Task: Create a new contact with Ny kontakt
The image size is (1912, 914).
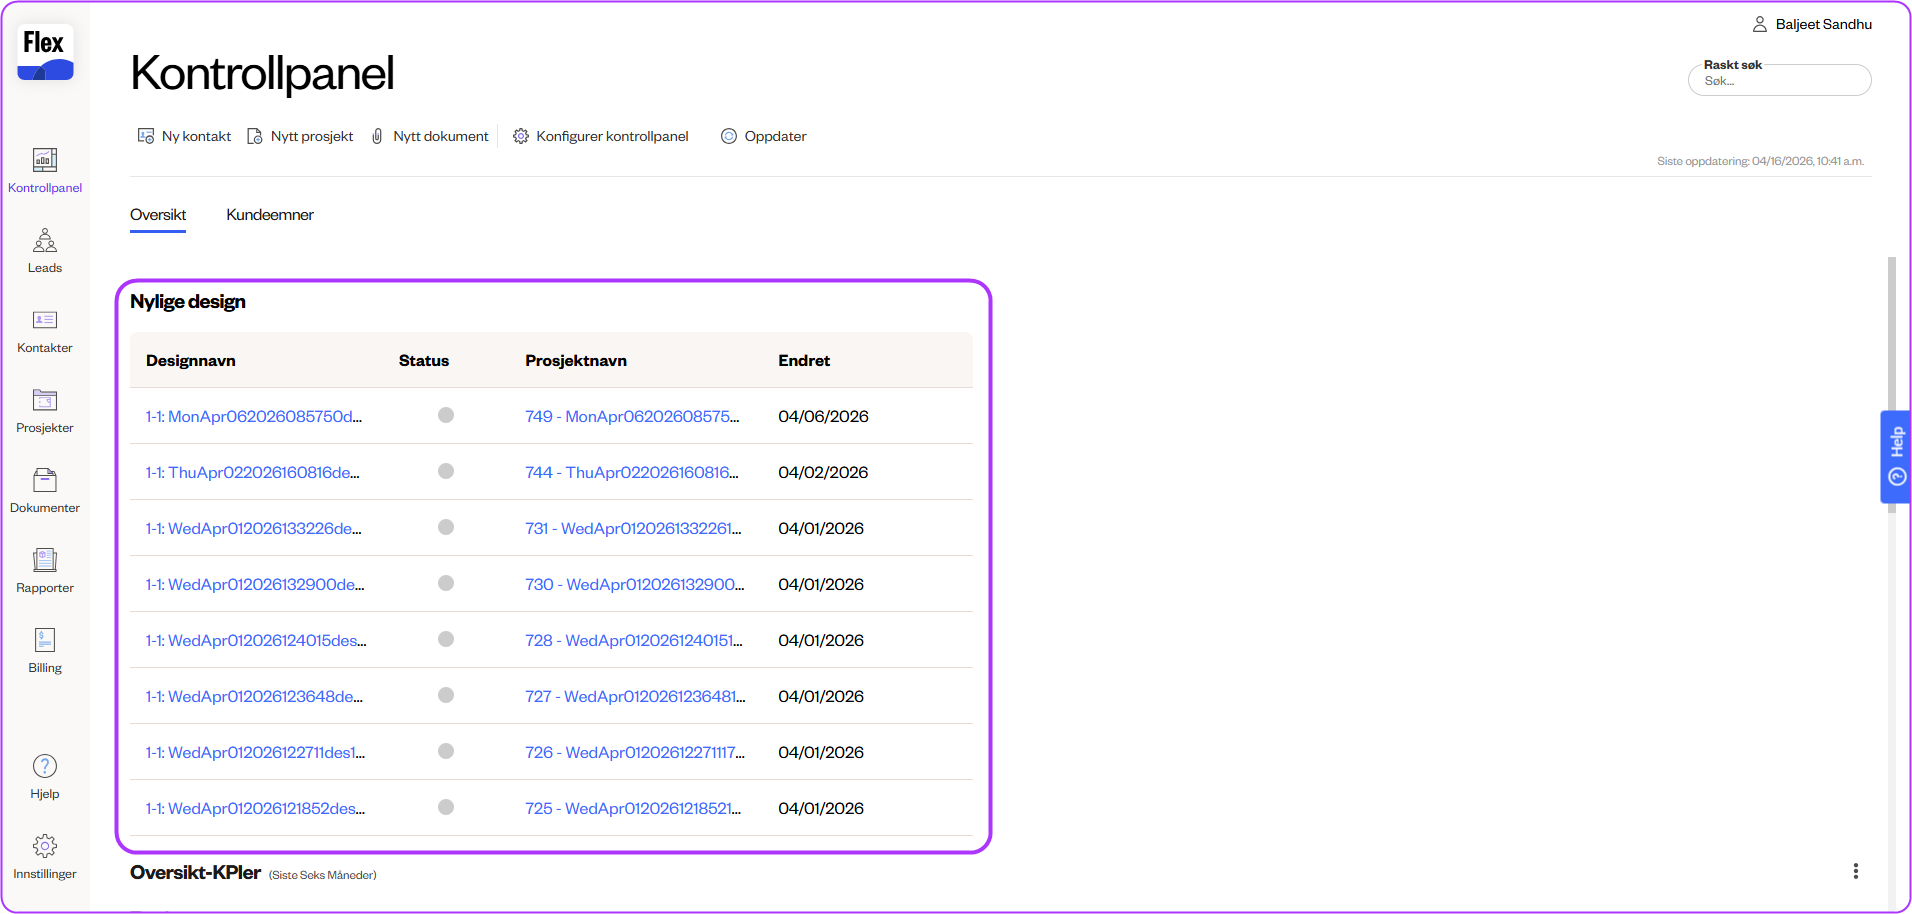Action: pyautogui.click(x=185, y=136)
